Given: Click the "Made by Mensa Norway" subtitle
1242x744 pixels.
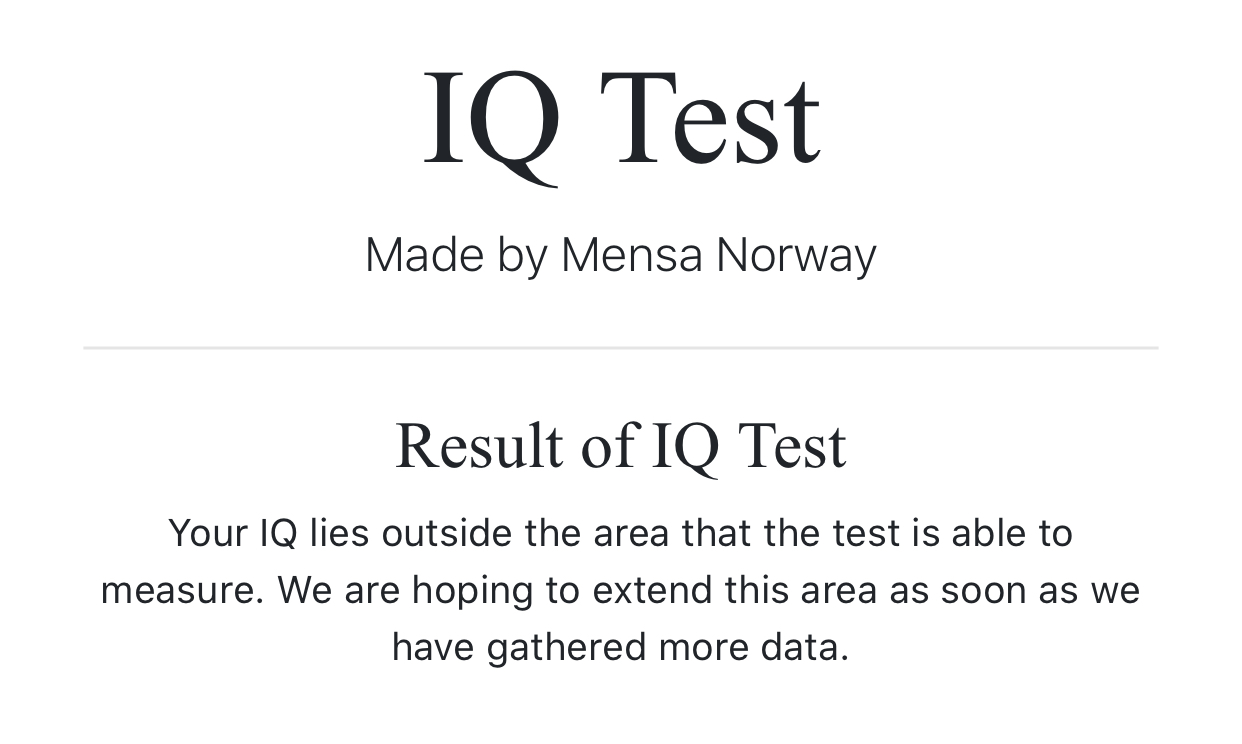Looking at the screenshot, I should tap(621, 255).
